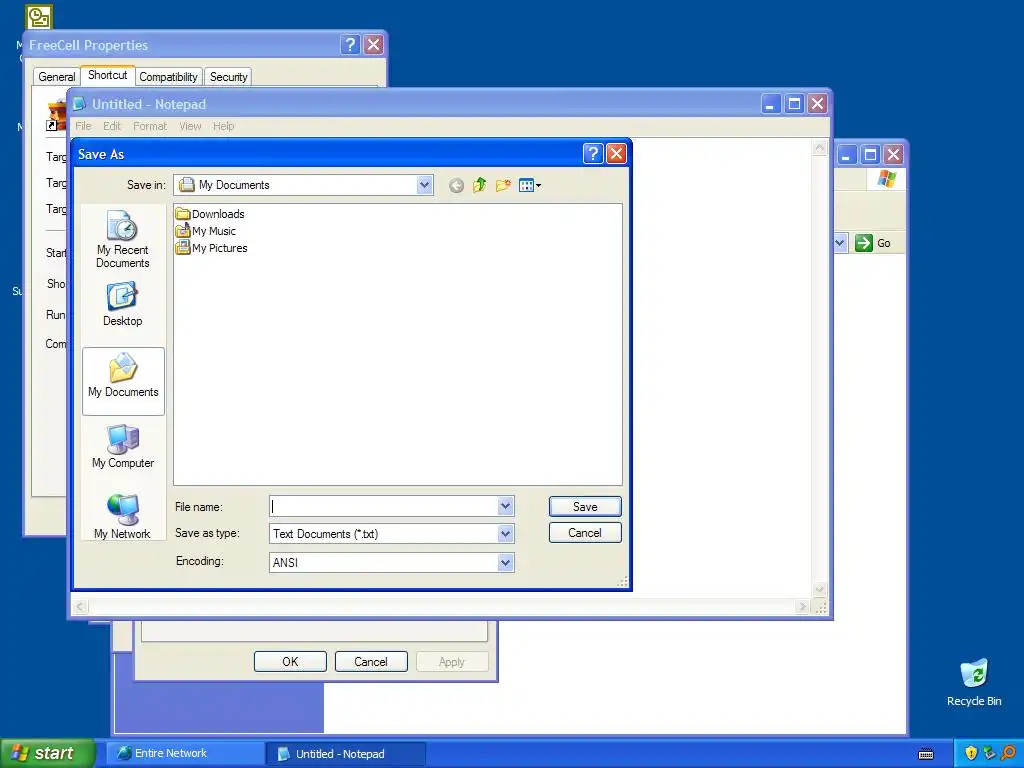The image size is (1024, 768).
Task: Click the security shield tray icon
Action: coord(971,753)
